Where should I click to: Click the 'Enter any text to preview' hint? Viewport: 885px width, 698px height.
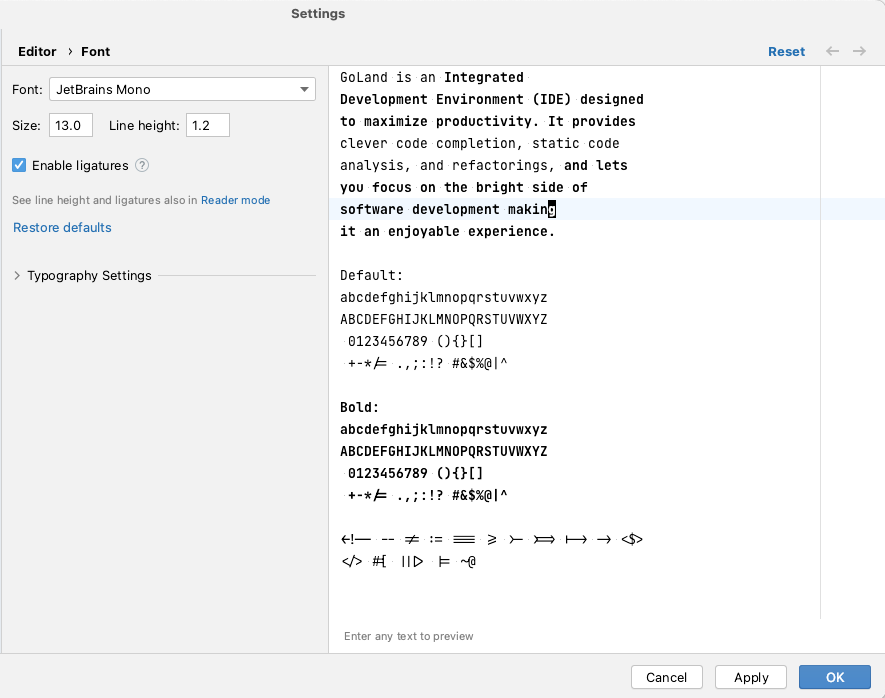tap(409, 636)
